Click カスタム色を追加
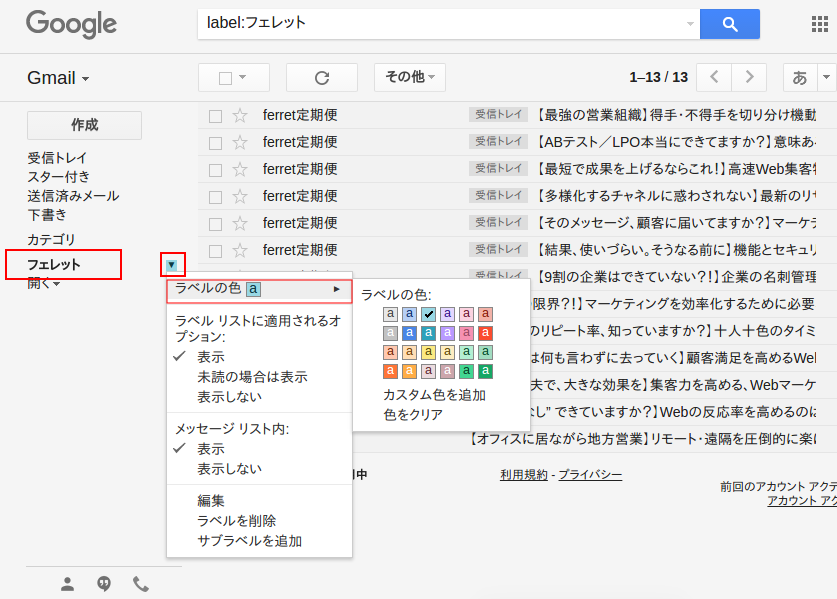Screen dimensions: 837x599 434,395
